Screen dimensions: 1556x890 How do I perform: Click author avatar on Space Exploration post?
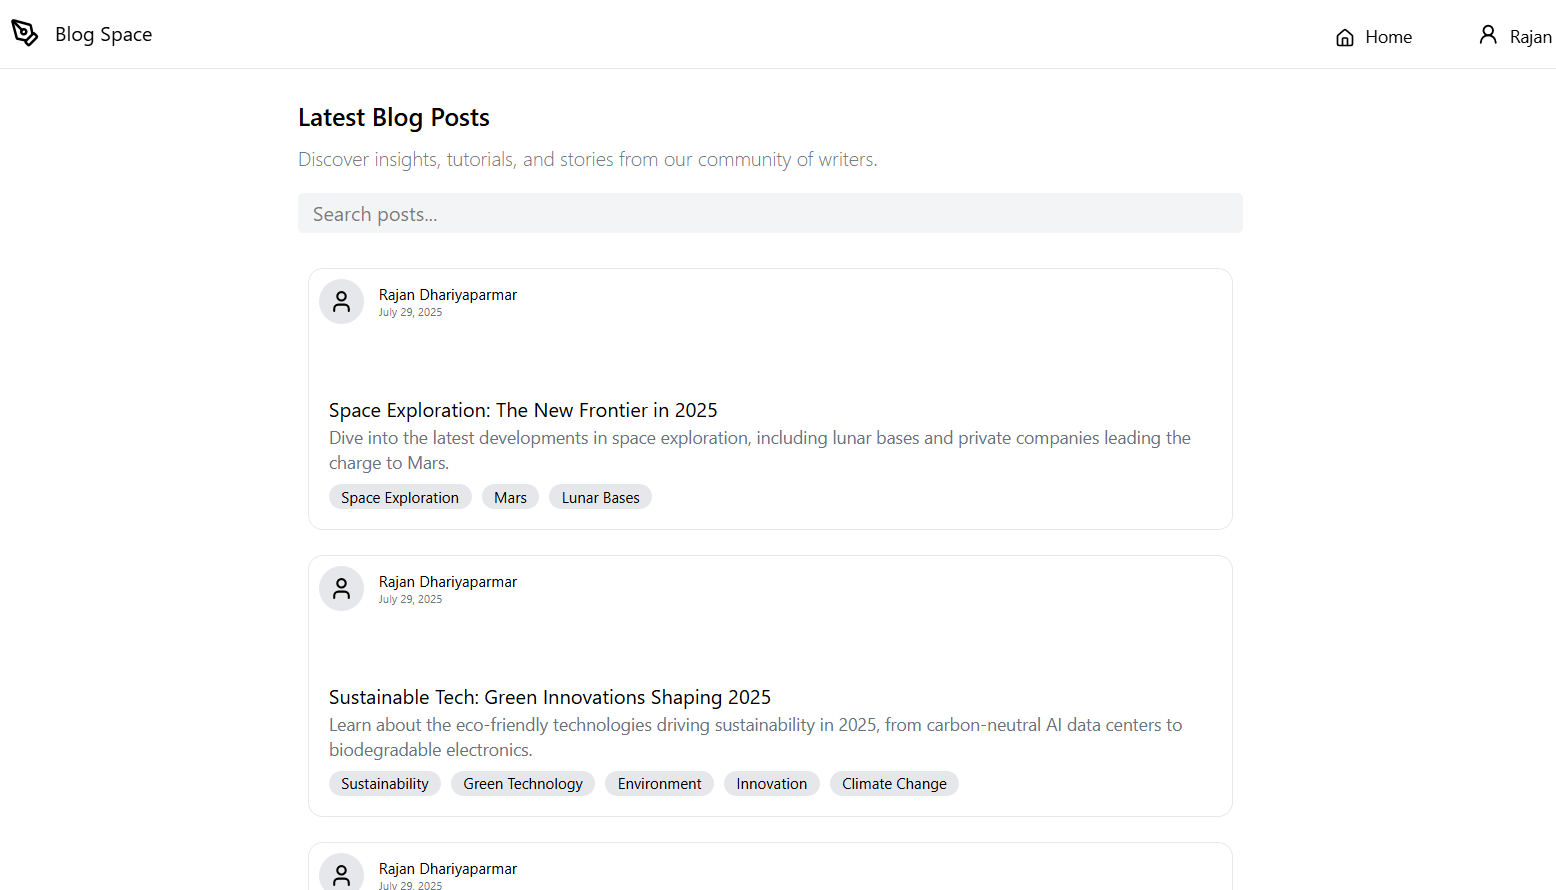(x=341, y=301)
